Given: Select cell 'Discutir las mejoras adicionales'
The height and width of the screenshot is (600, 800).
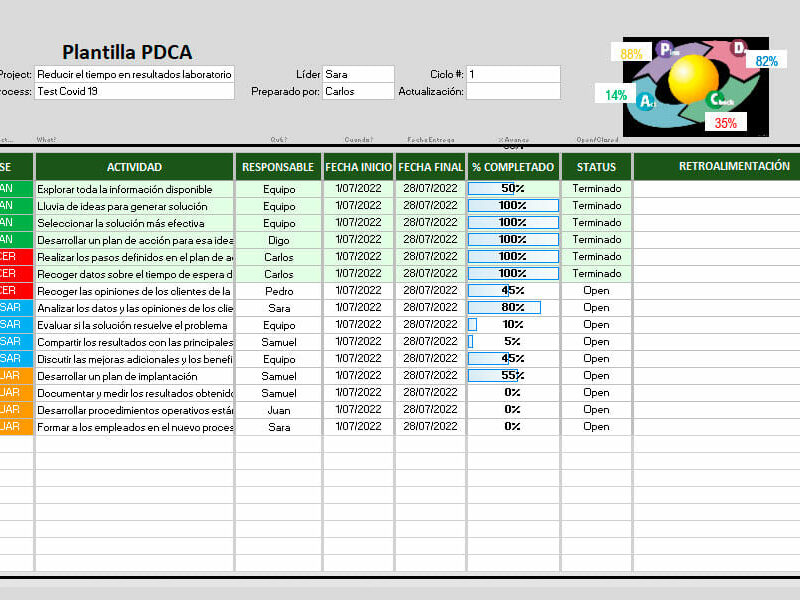Looking at the screenshot, I should [135, 359].
